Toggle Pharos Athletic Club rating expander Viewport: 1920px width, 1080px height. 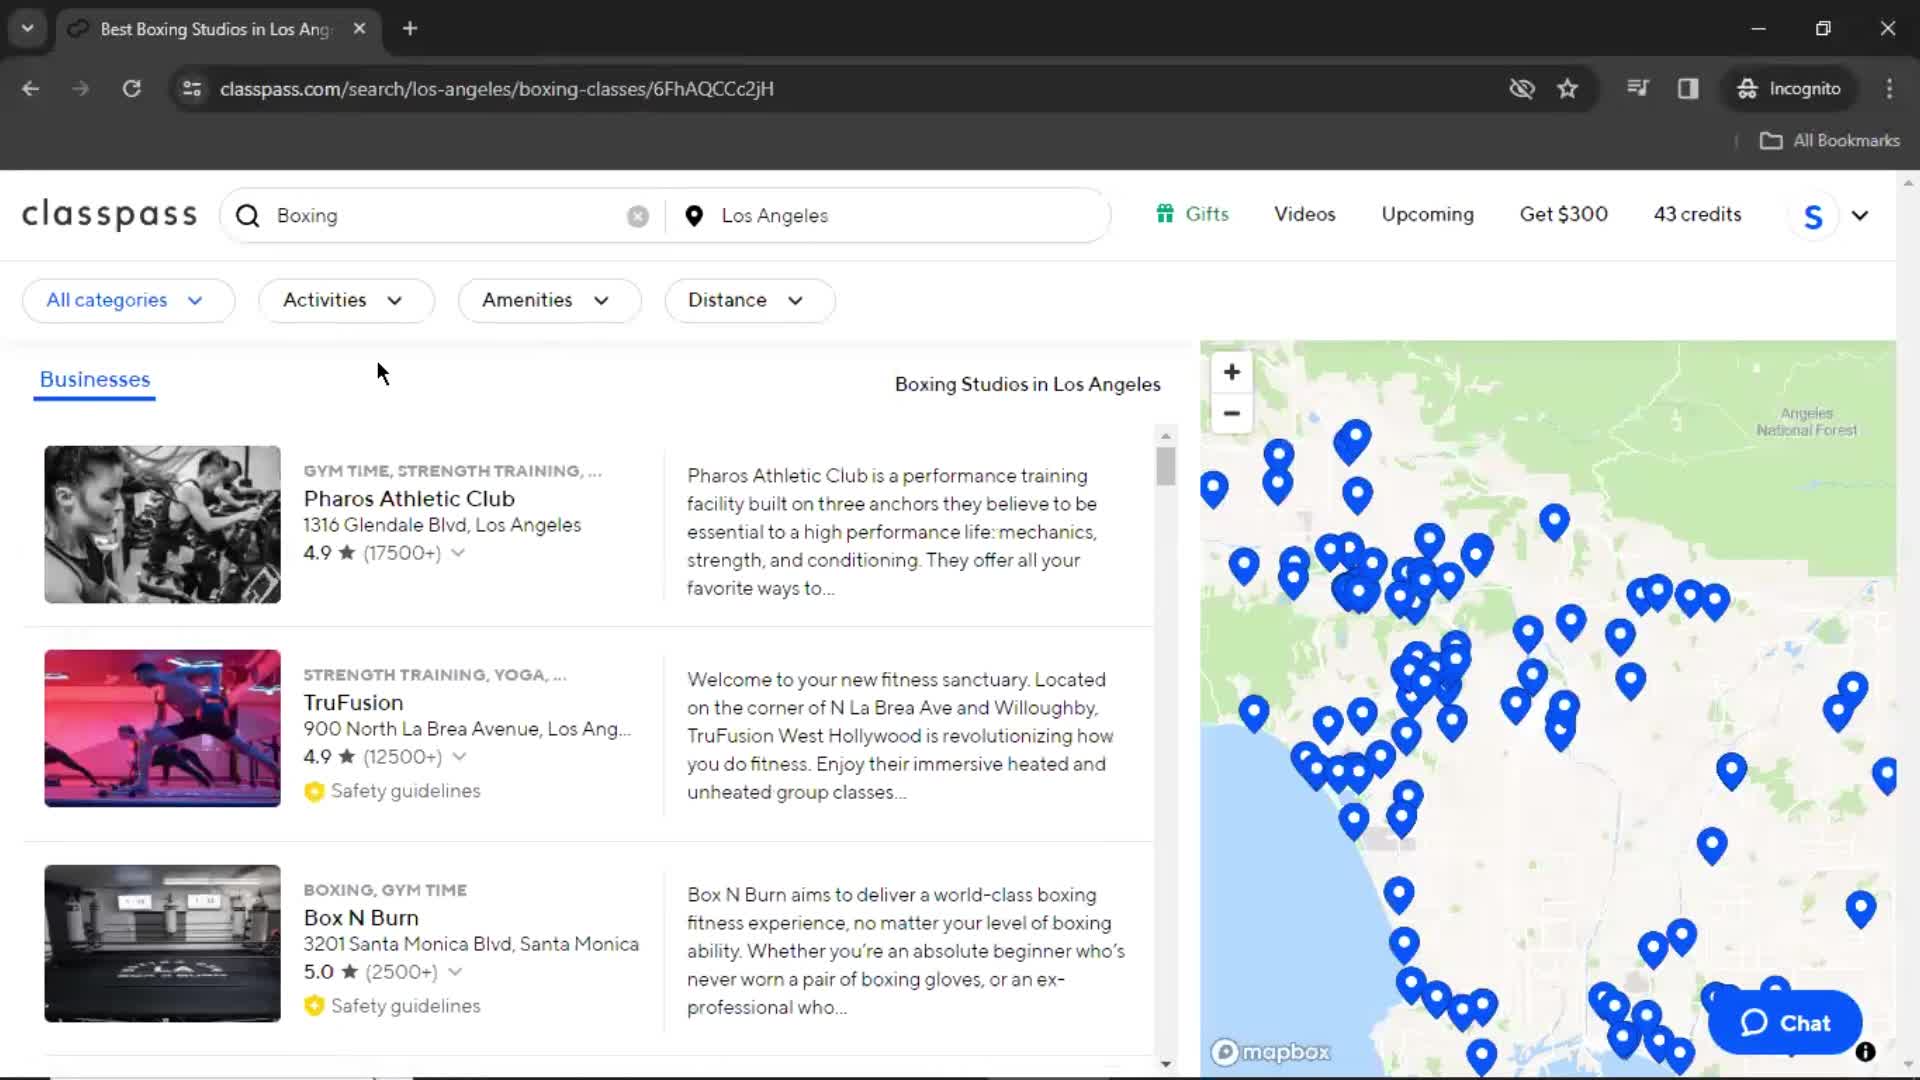(x=456, y=553)
